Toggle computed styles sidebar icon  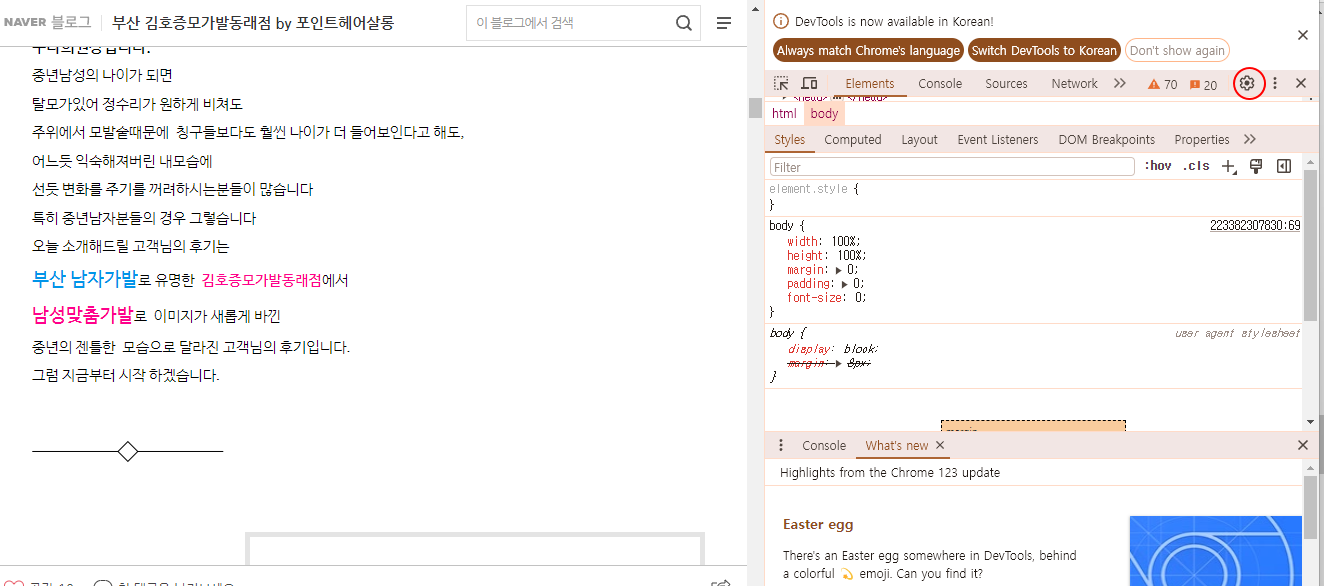(x=1284, y=166)
